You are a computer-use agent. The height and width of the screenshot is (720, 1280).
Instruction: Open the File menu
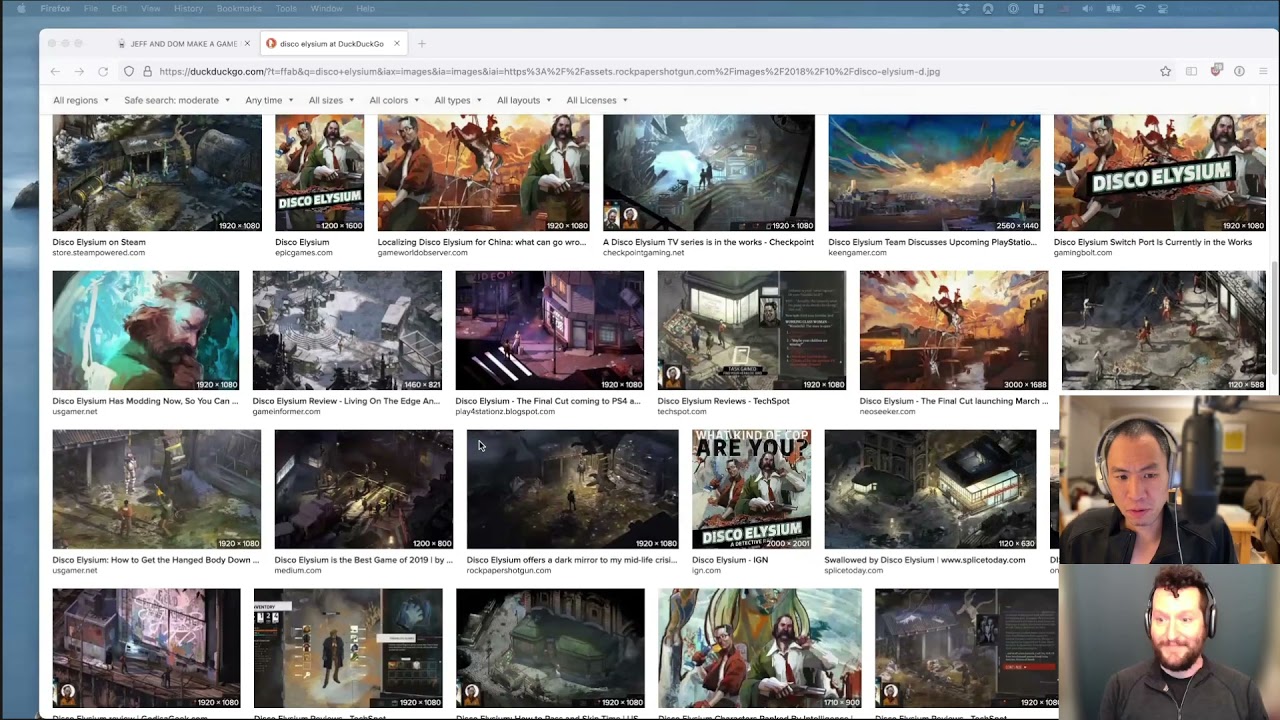91,9
